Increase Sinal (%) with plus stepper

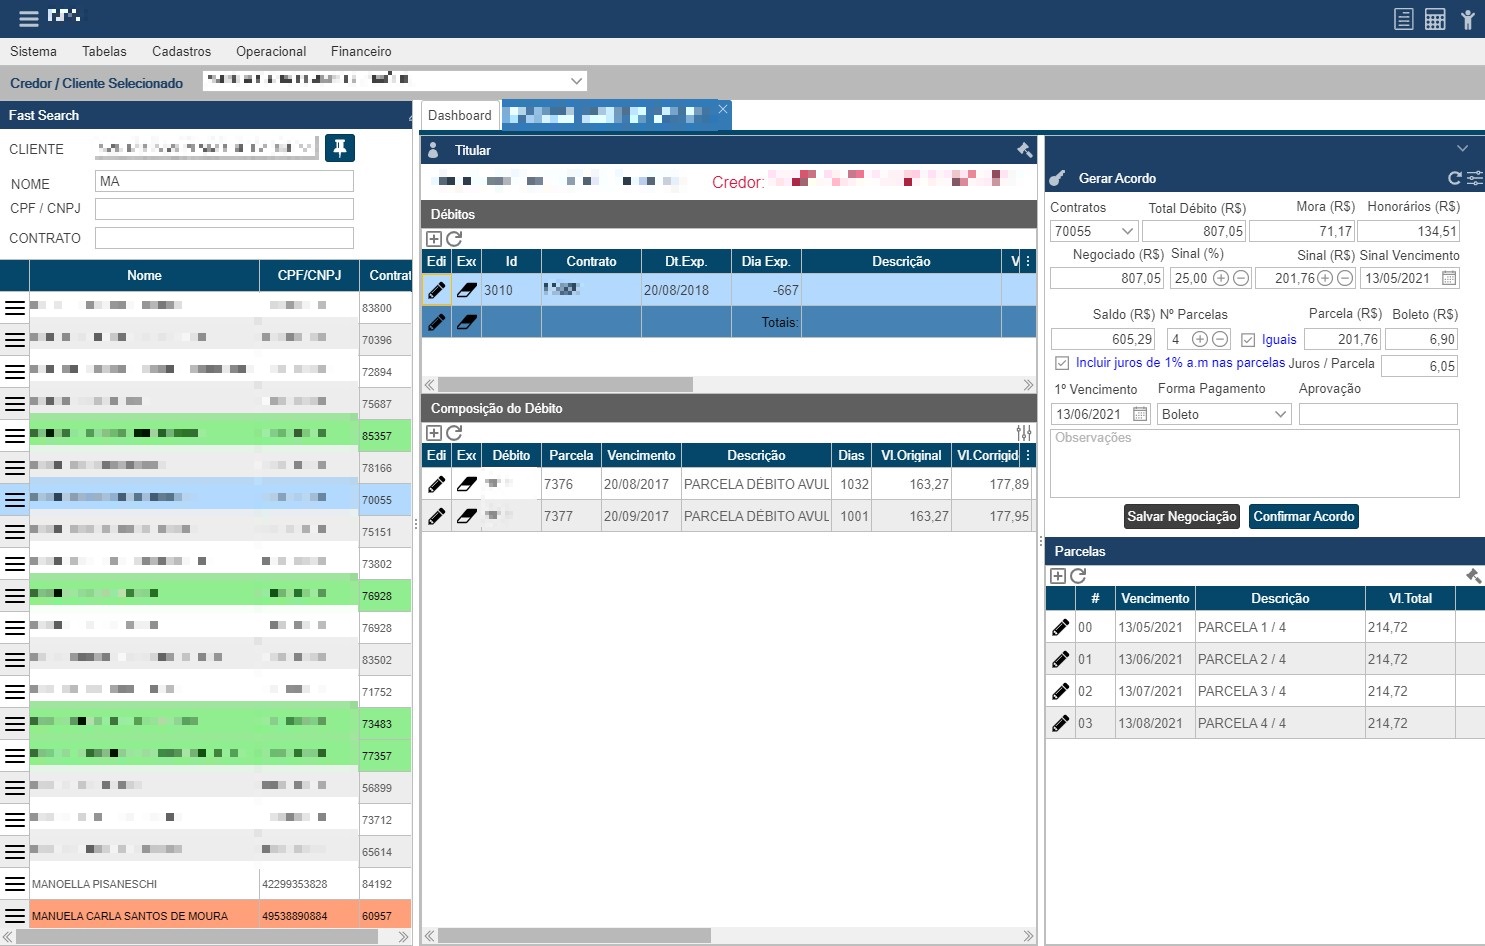click(x=1221, y=278)
